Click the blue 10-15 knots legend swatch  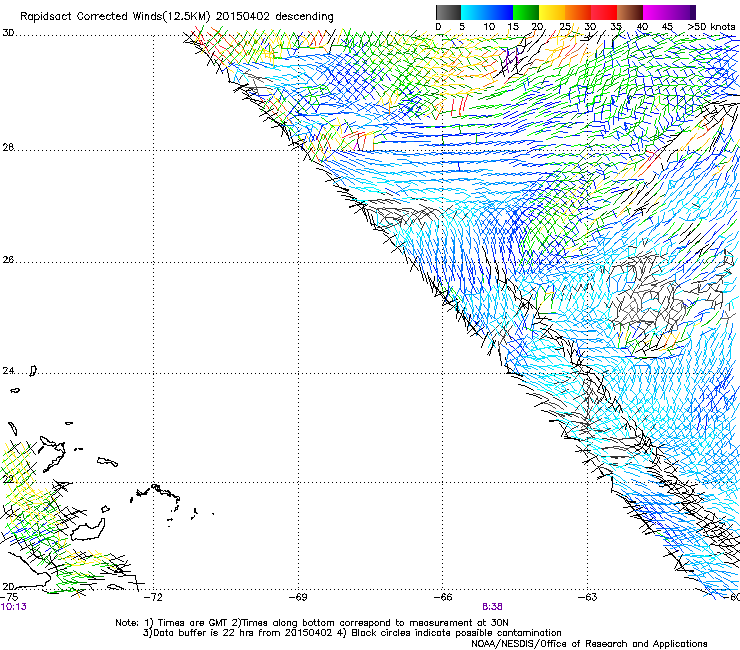500,12
